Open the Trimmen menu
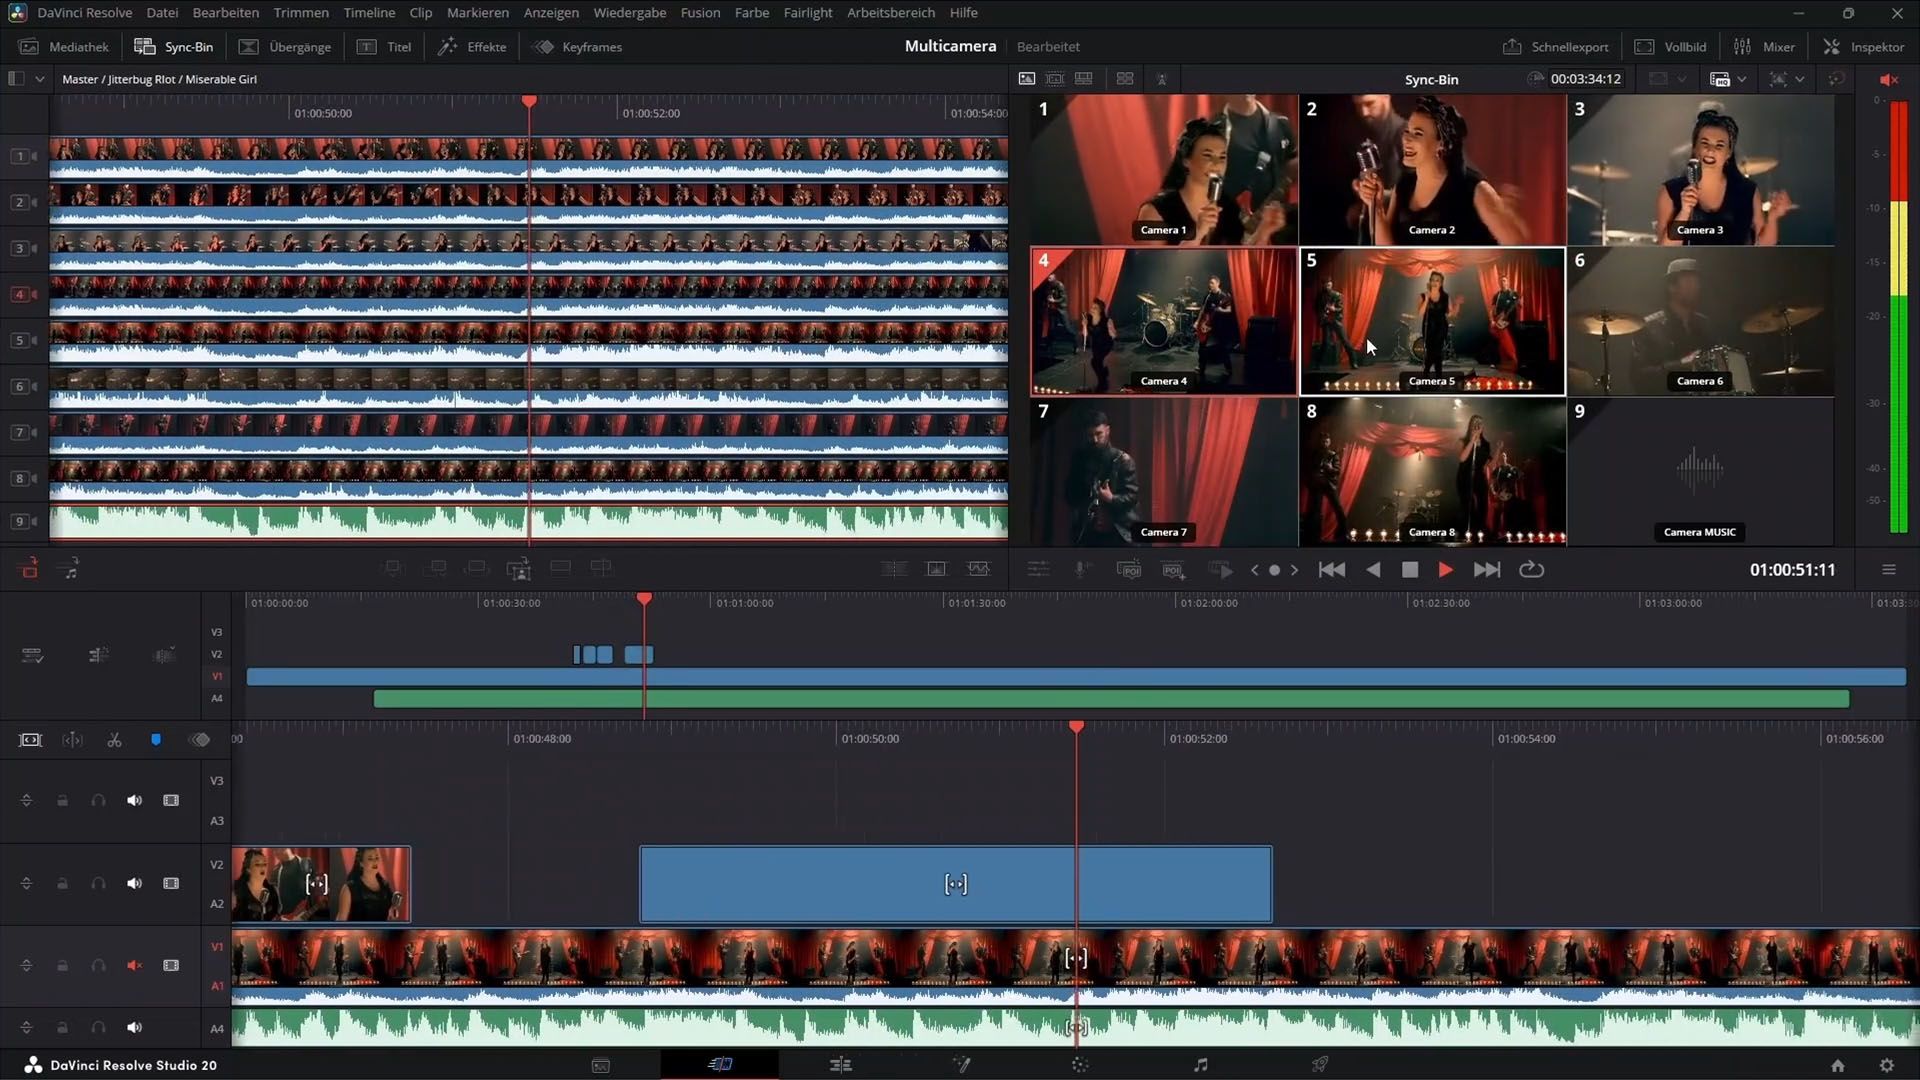1920x1080 pixels. pyautogui.click(x=300, y=13)
